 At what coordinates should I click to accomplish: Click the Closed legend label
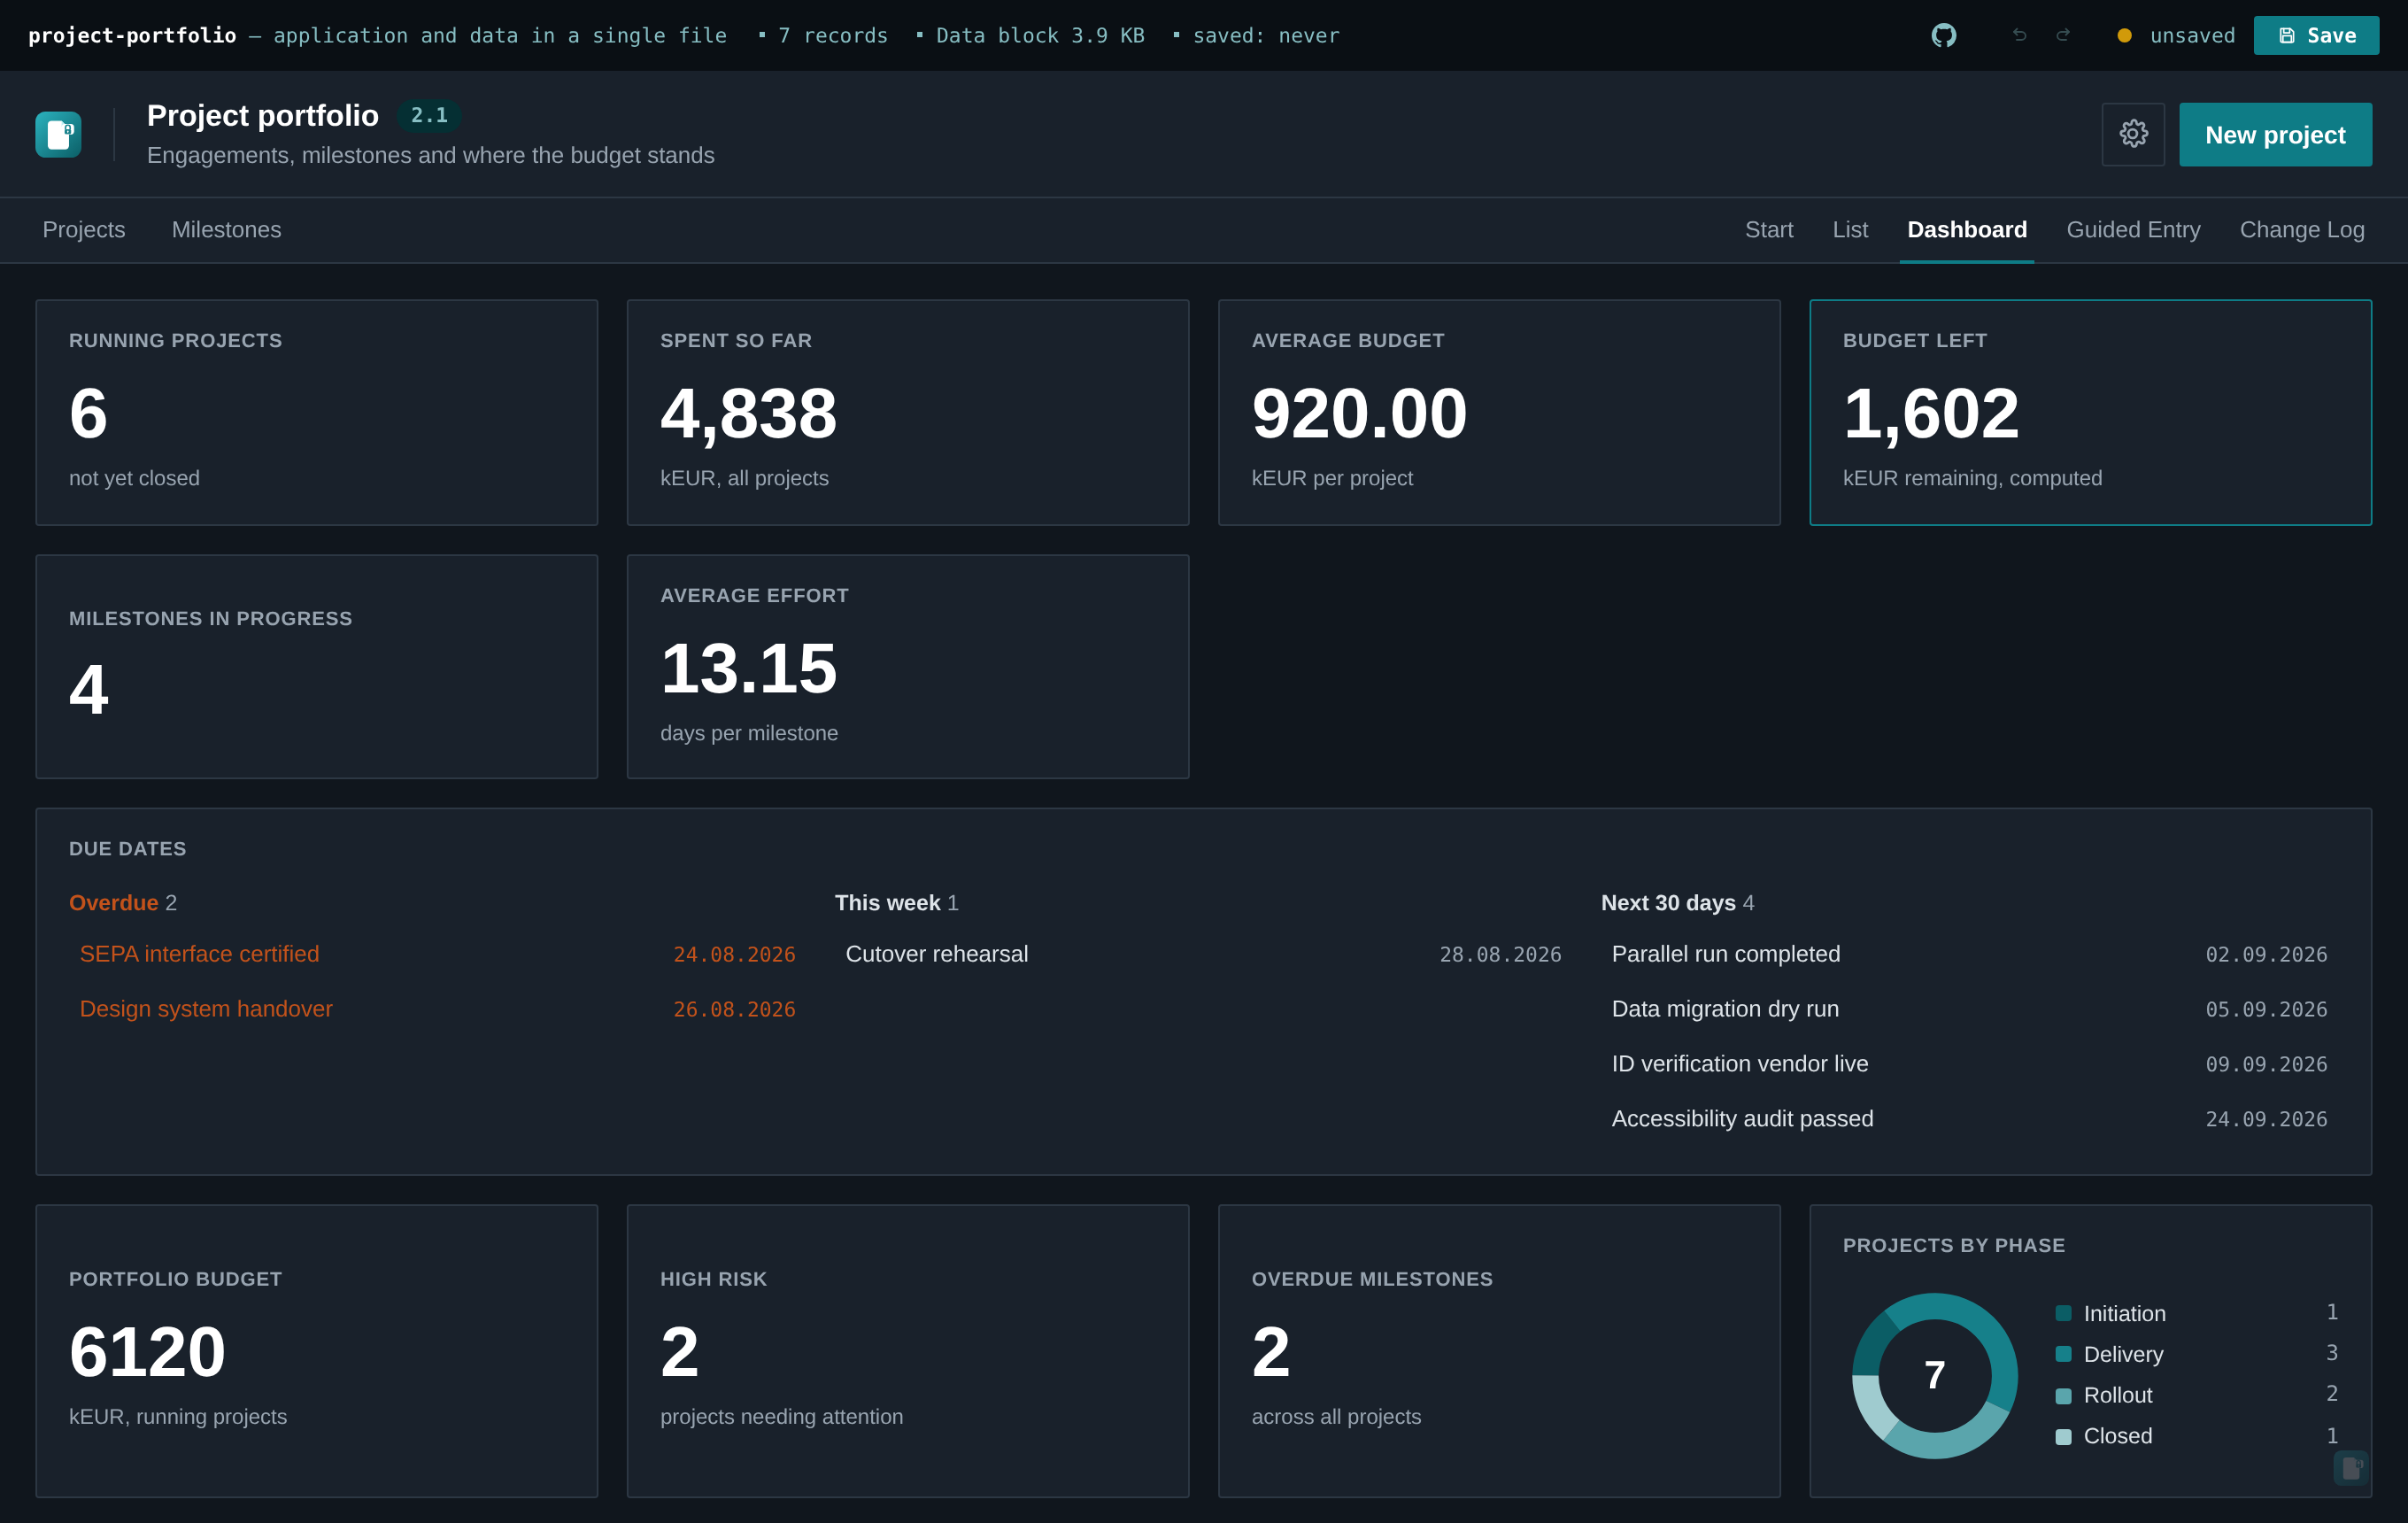coord(2117,1437)
